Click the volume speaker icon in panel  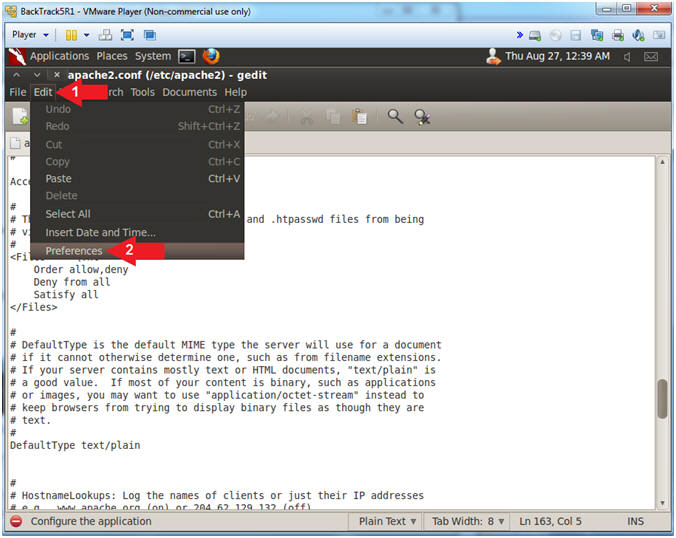[627, 56]
